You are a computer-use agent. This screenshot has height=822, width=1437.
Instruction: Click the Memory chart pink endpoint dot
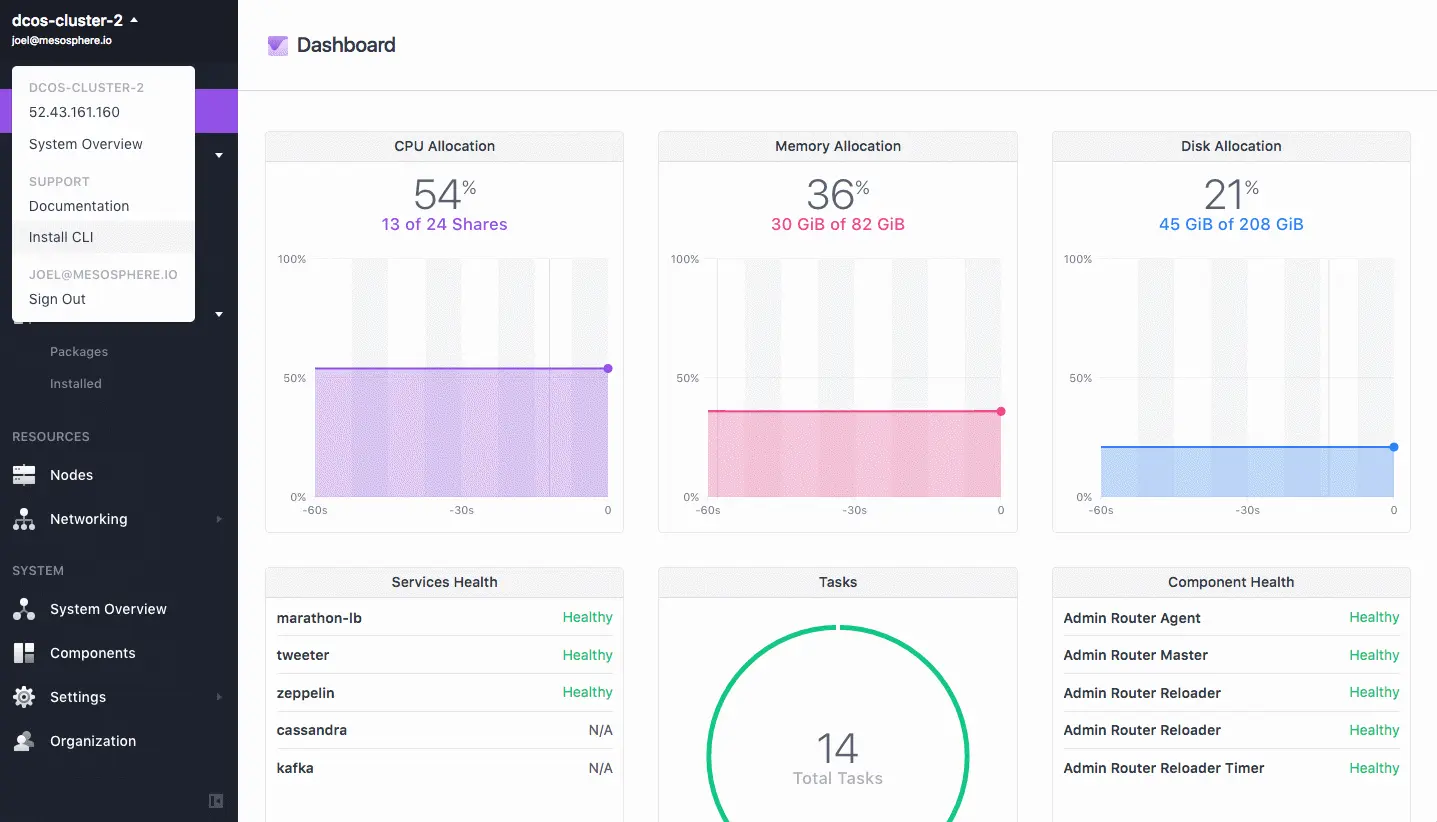point(1001,411)
